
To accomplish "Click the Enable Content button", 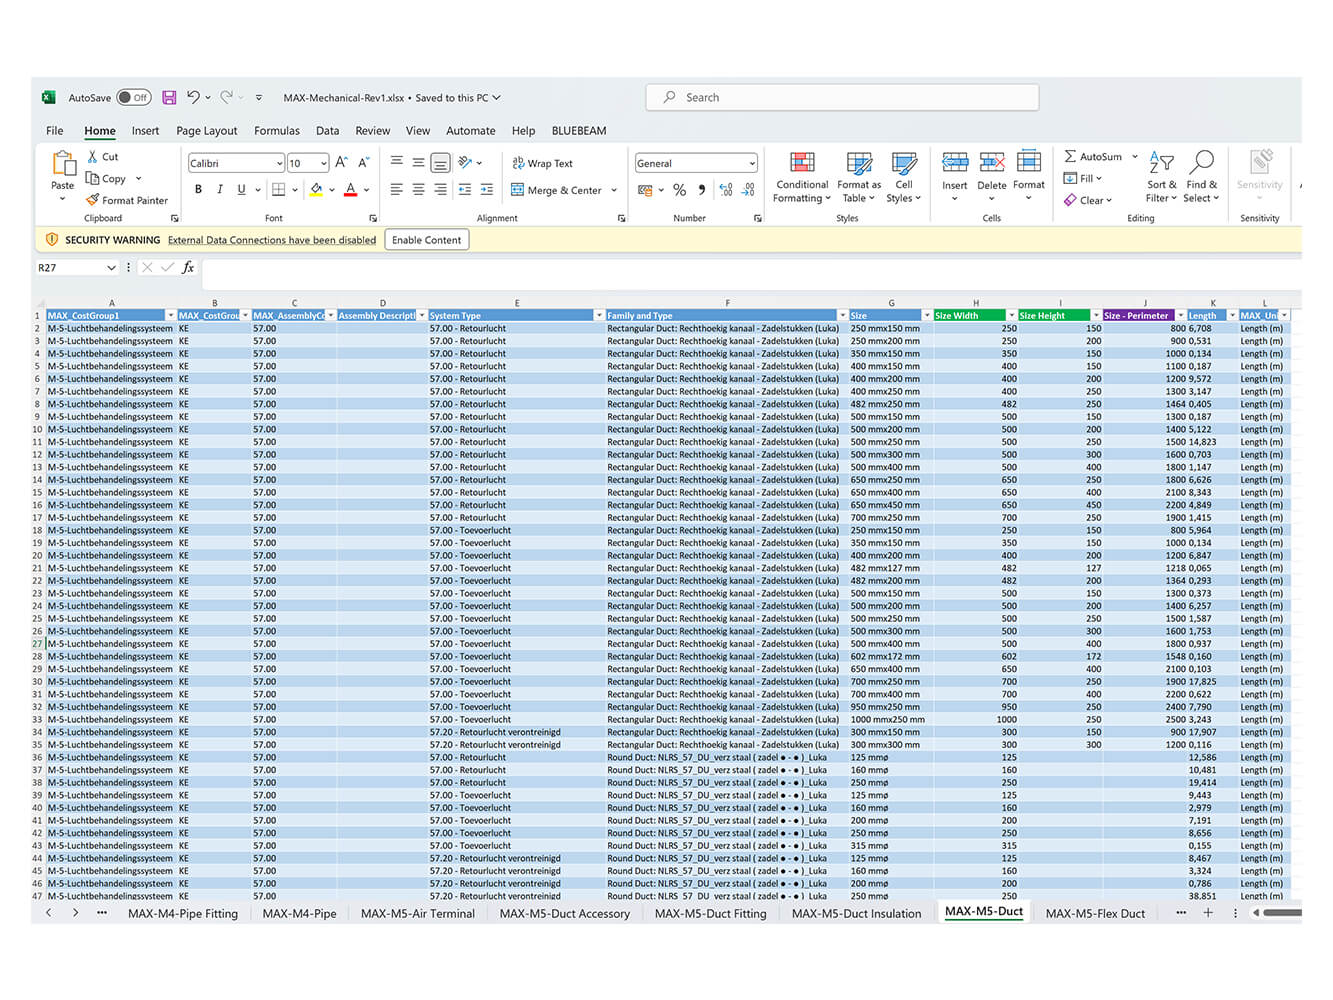I will (x=426, y=240).
